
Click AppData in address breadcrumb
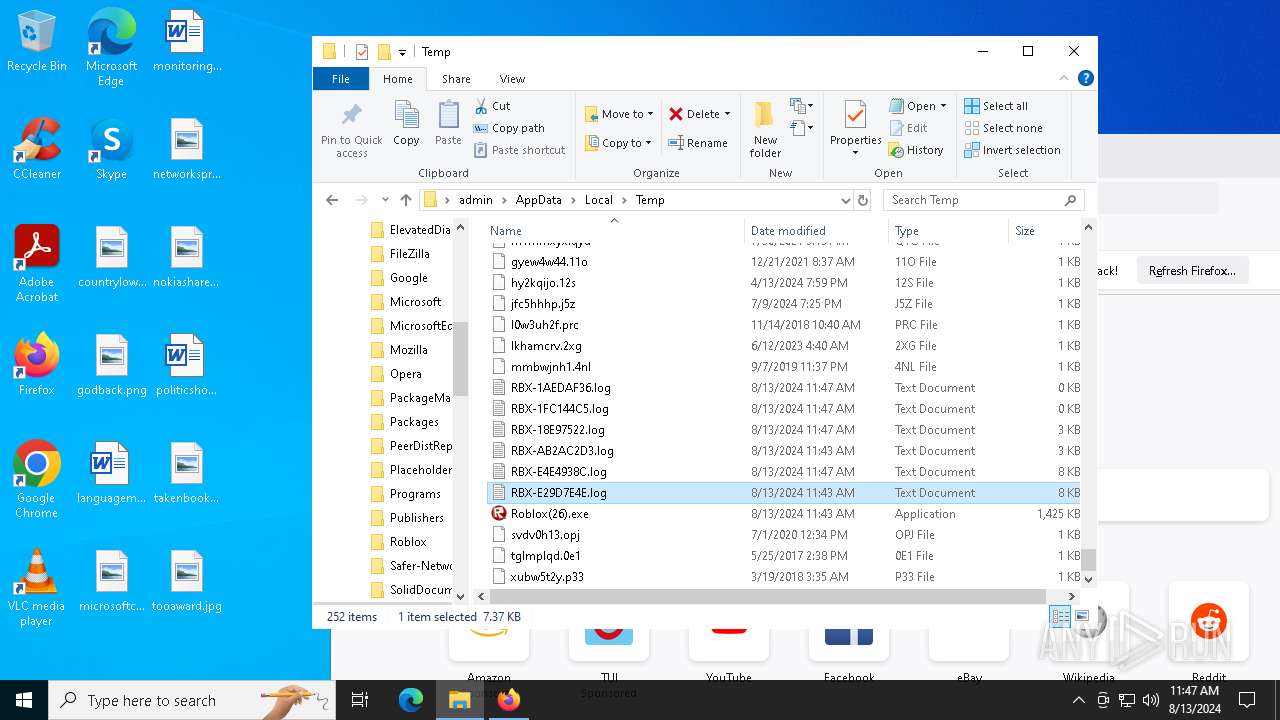pos(538,200)
